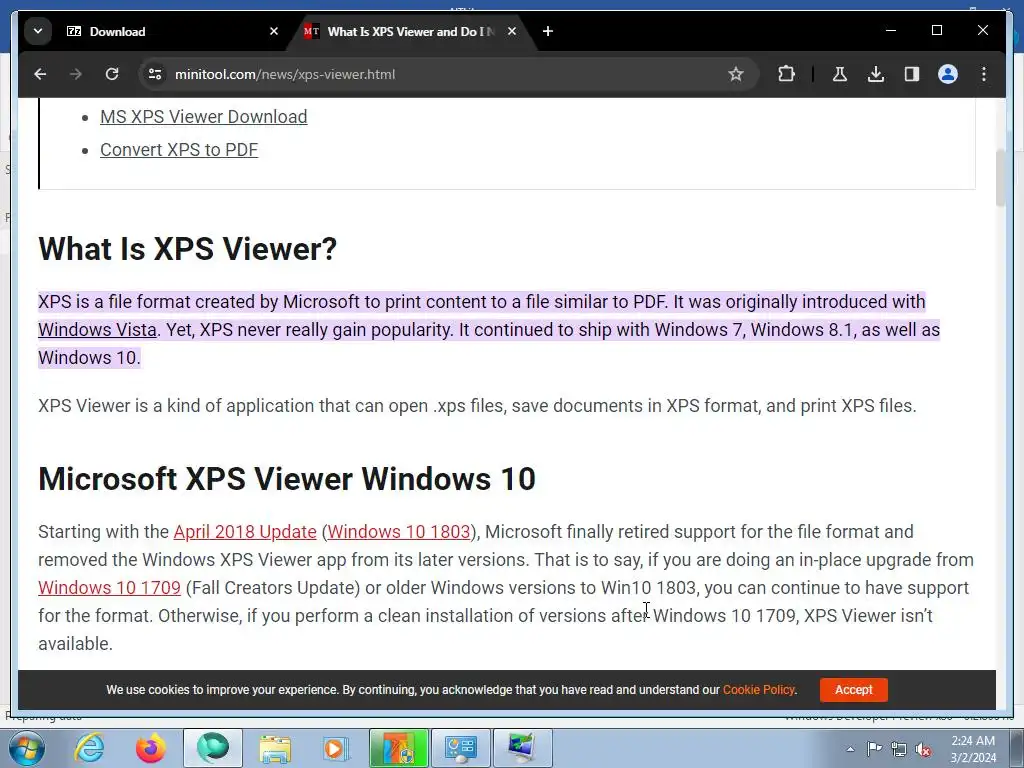Open the clock showing 2:24 AM
The width and height of the screenshot is (1024, 768).
[973, 749]
